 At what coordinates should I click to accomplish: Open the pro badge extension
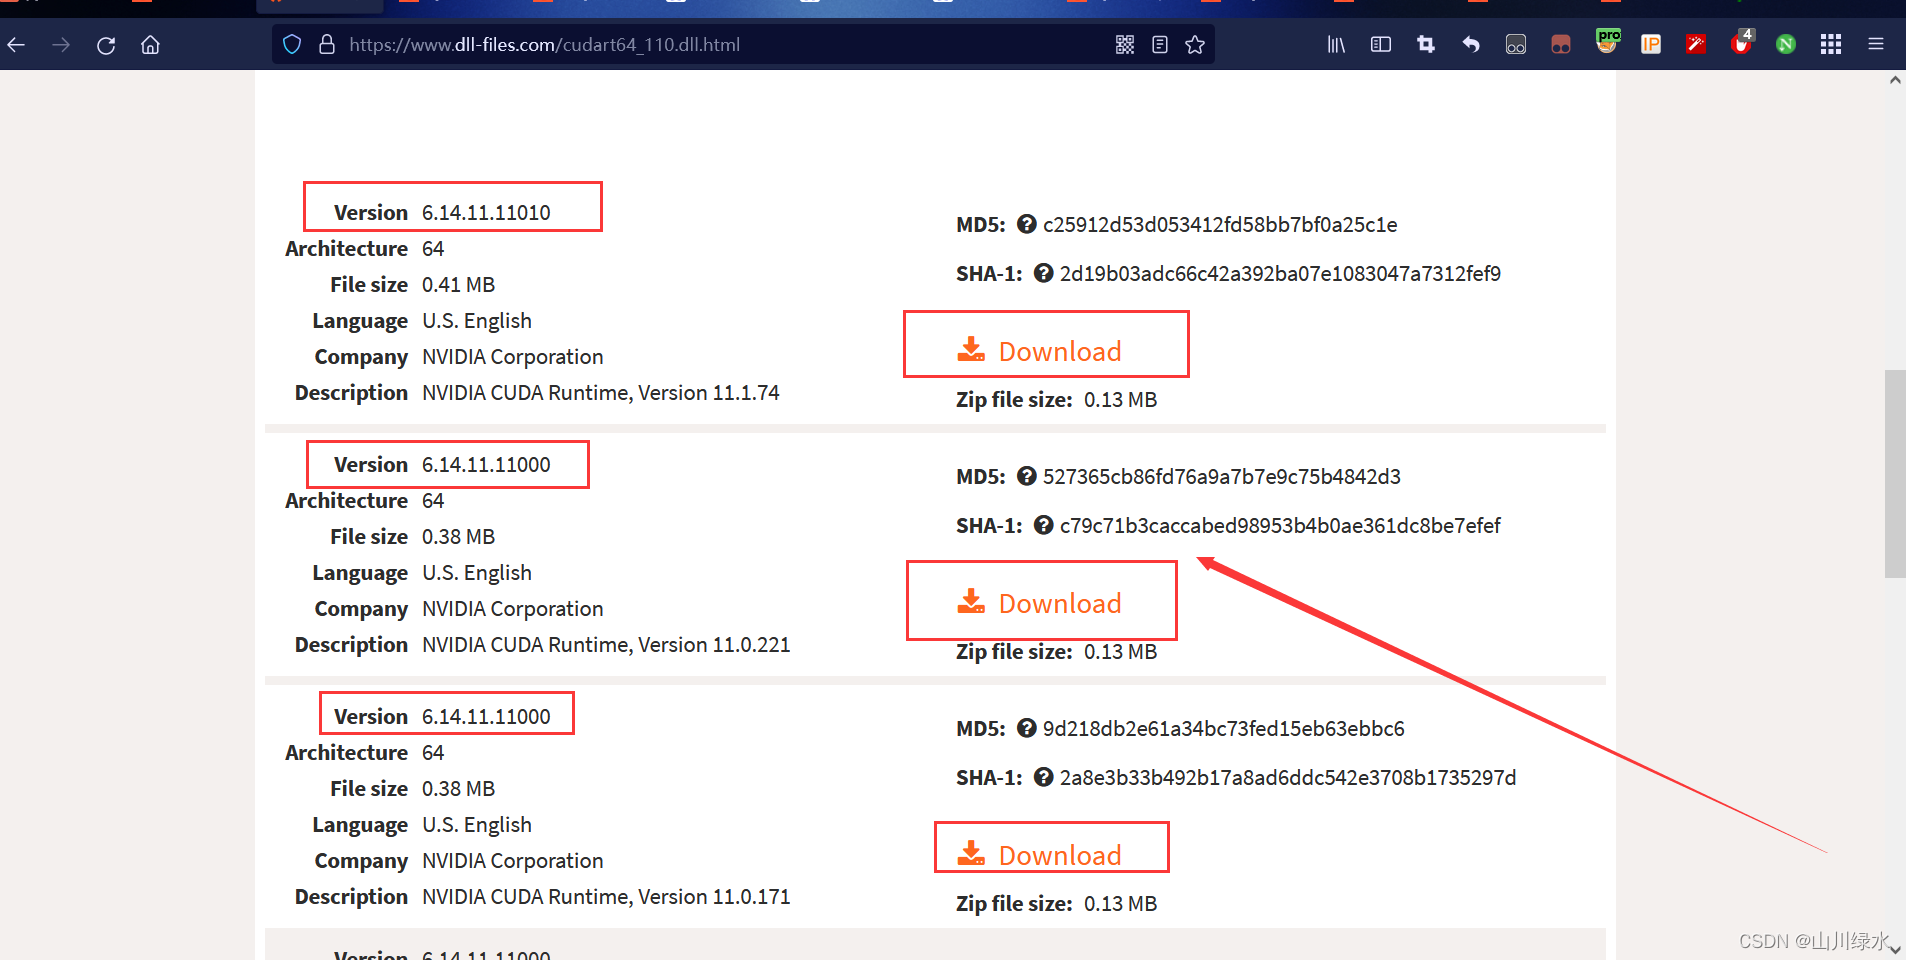(x=1607, y=42)
